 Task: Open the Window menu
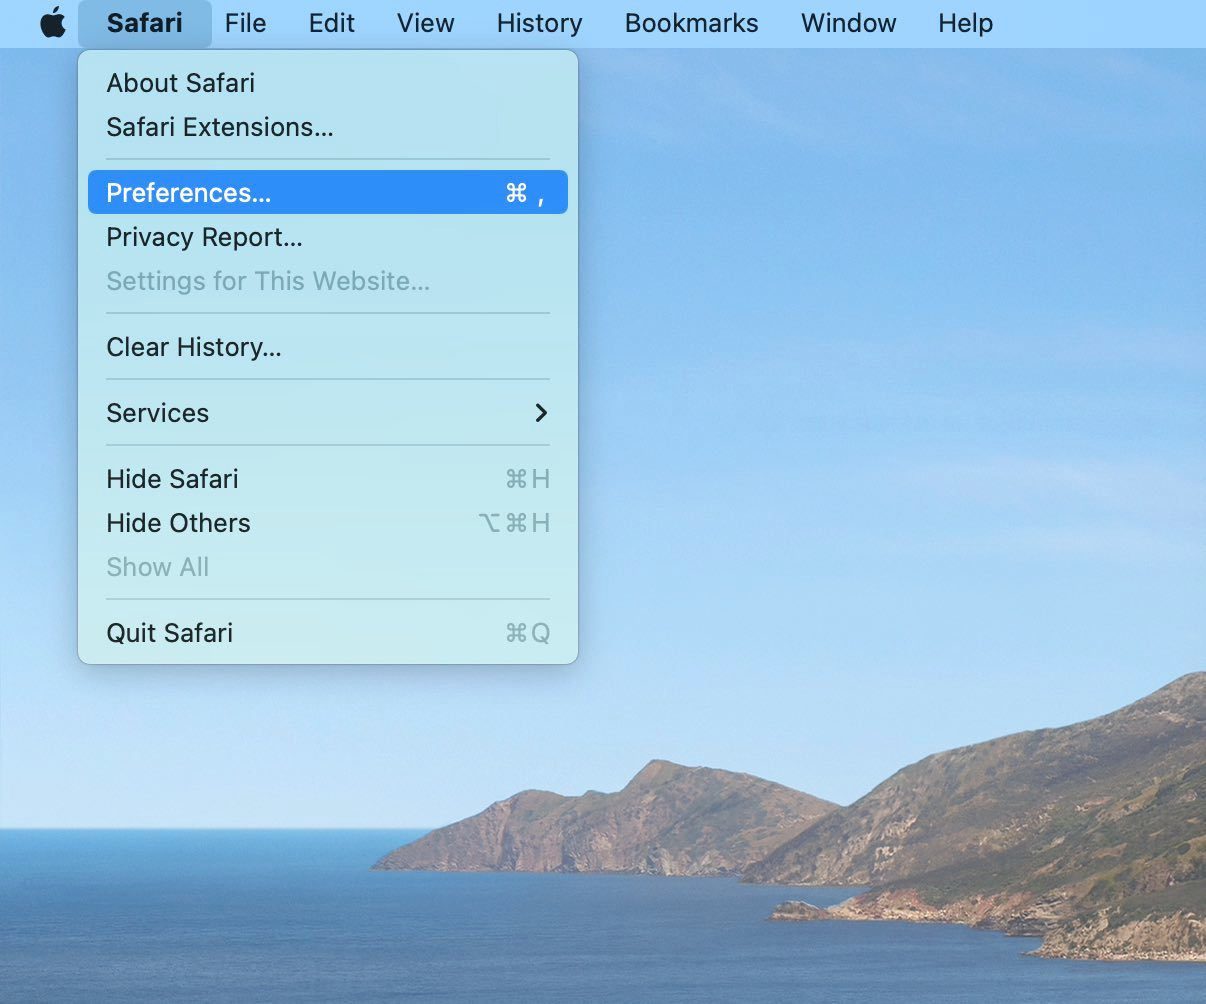click(849, 23)
